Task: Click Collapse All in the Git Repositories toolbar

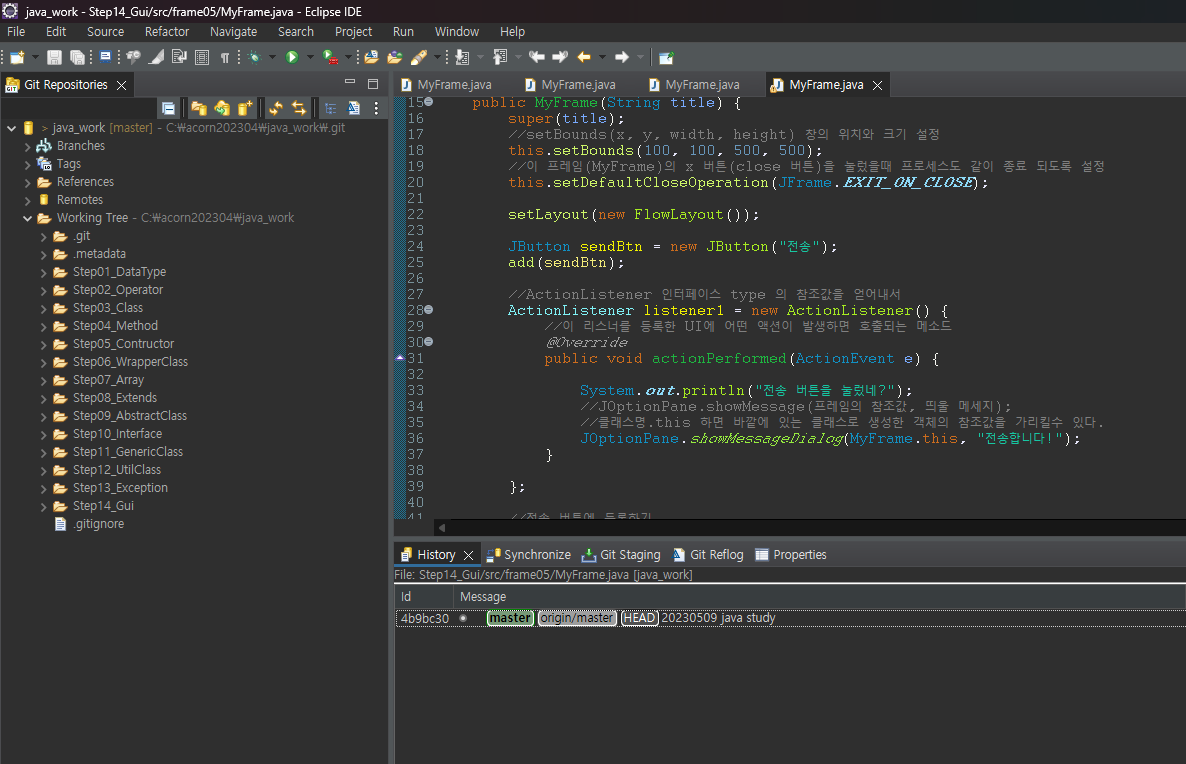Action: 169,108
